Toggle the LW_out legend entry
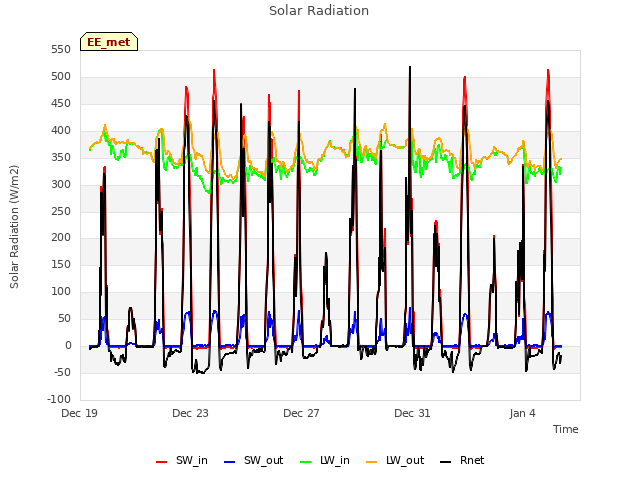This screenshot has height=480, width=640. tap(395, 461)
